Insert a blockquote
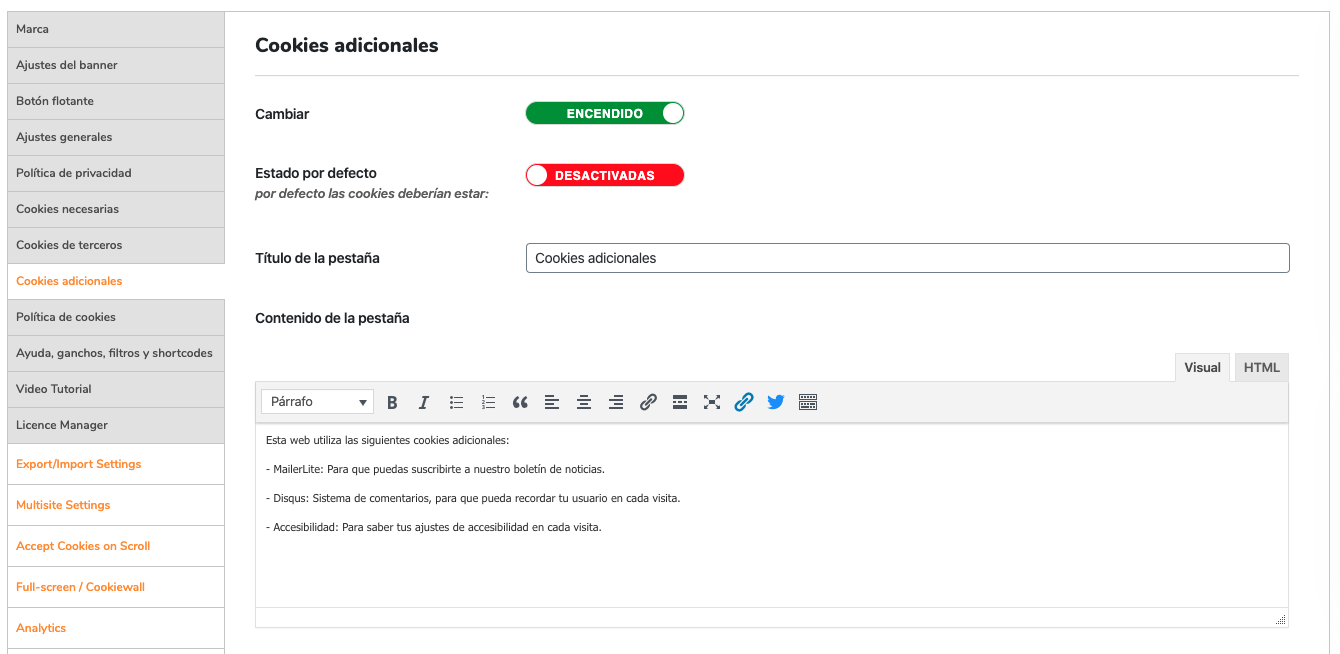Viewport: 1340px width, 654px height. (520, 402)
